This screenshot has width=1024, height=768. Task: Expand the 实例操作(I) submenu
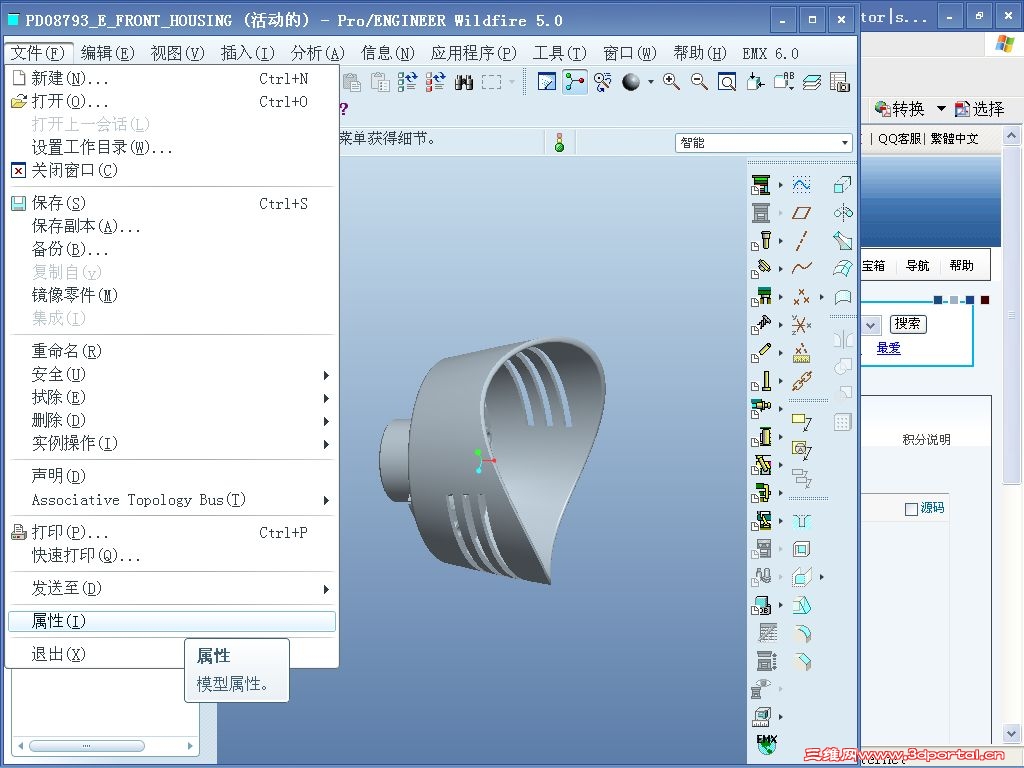172,443
